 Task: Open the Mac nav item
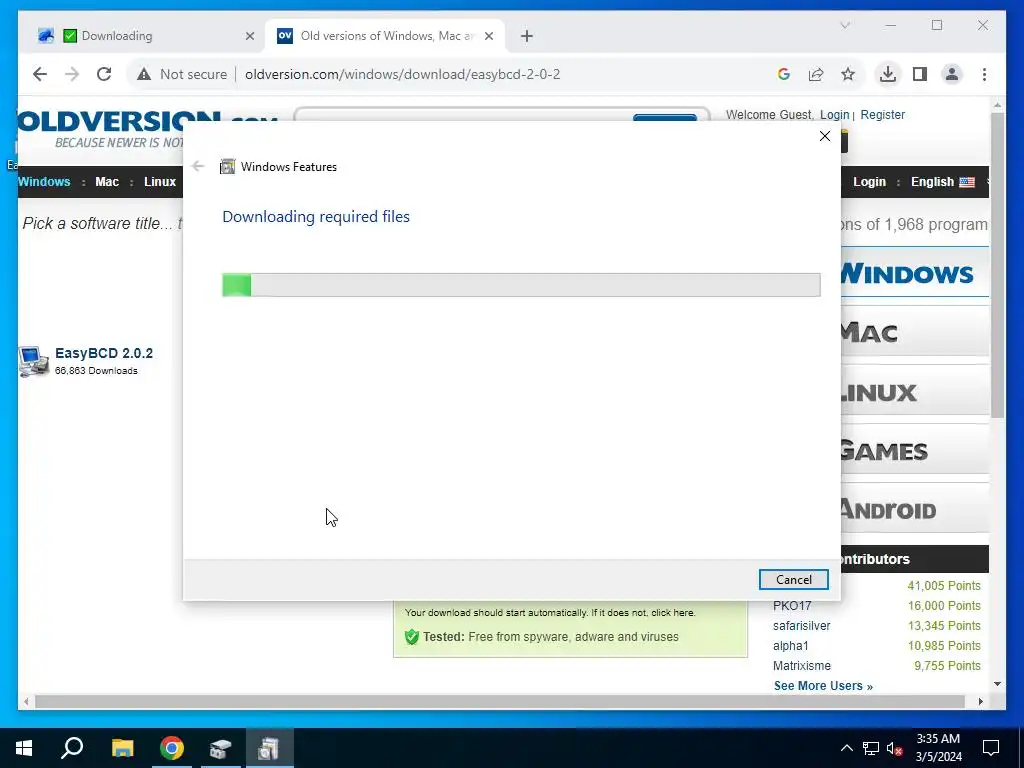point(107,182)
